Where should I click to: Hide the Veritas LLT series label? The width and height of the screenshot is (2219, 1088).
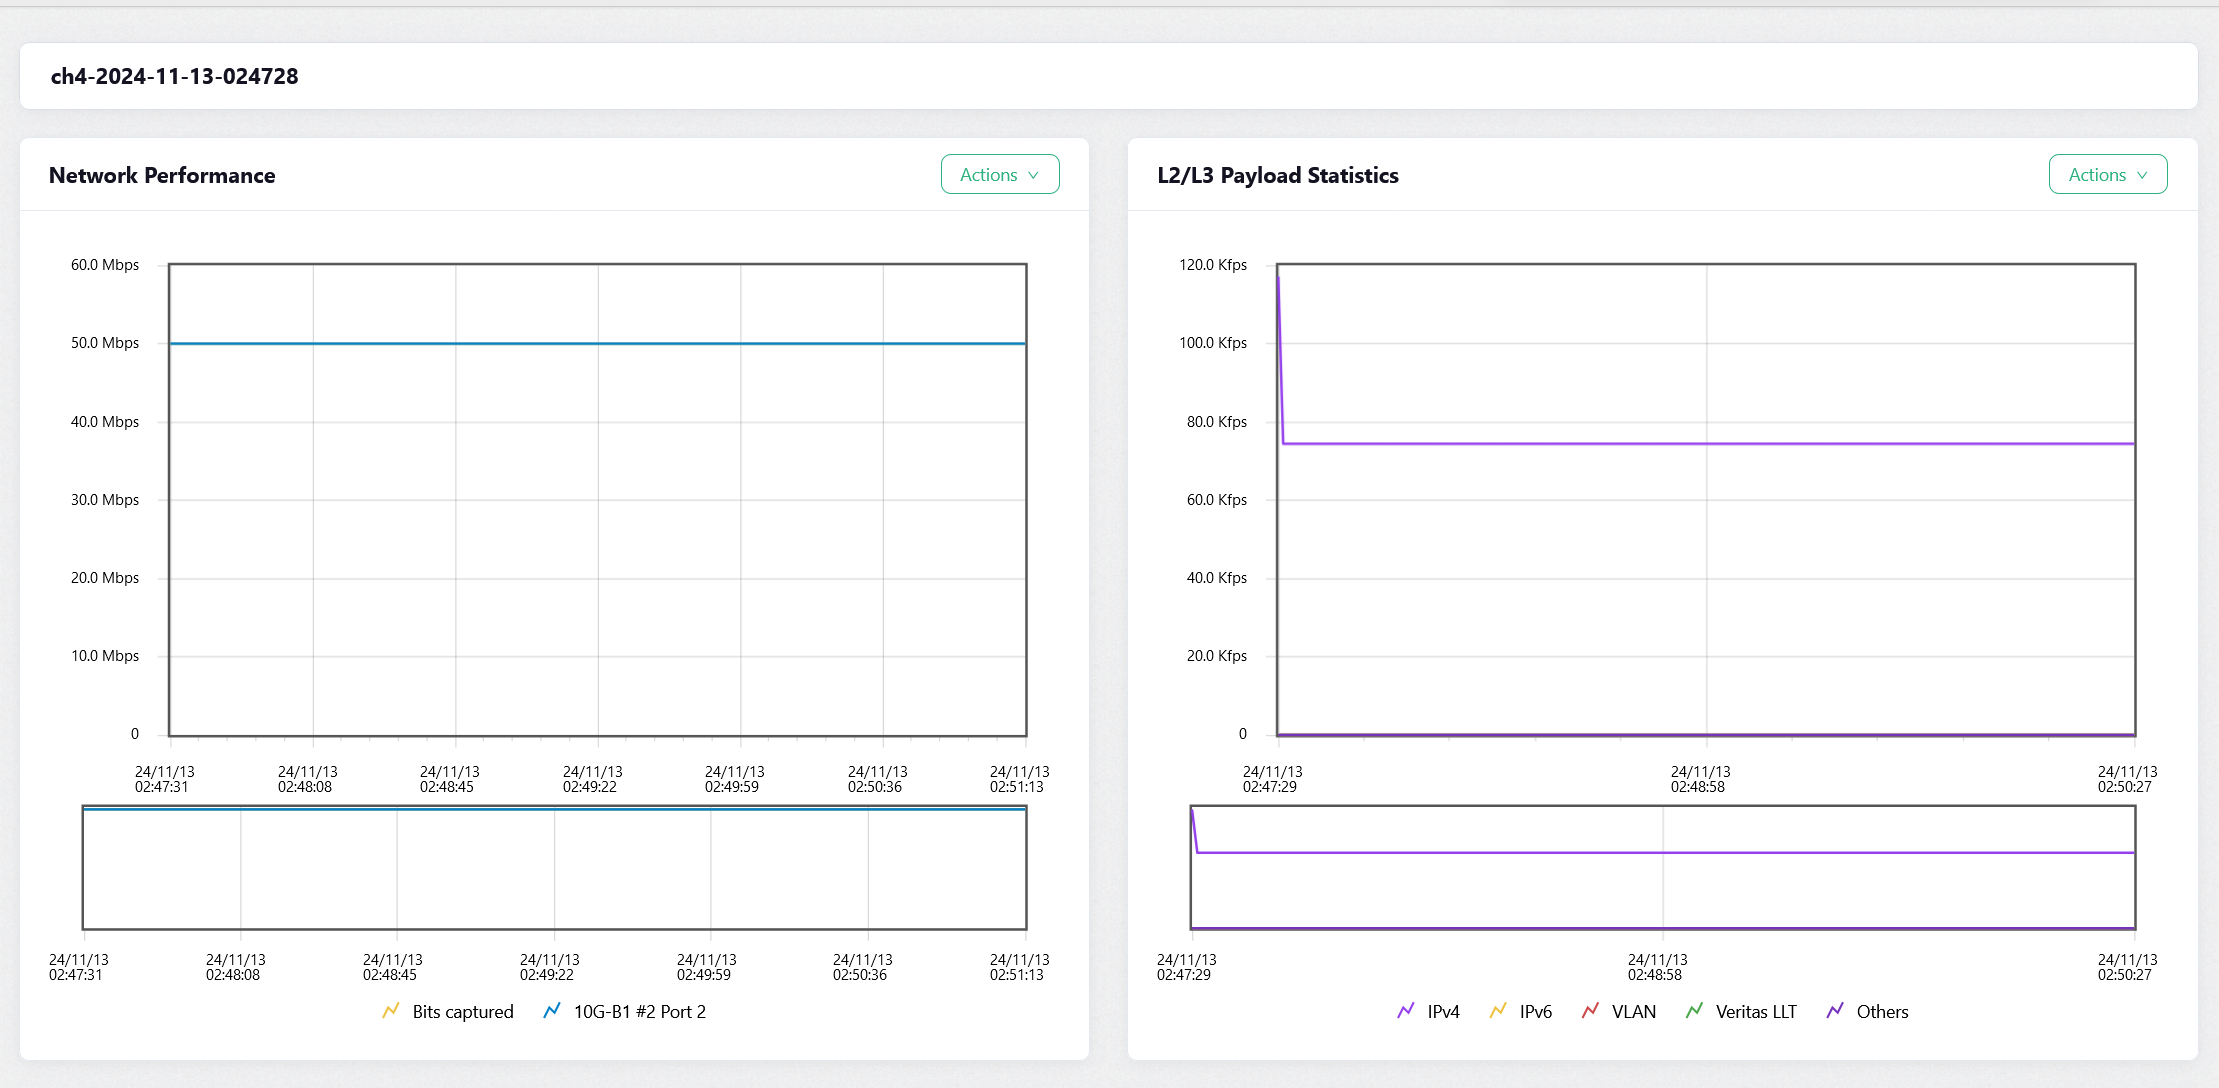tap(1756, 1012)
